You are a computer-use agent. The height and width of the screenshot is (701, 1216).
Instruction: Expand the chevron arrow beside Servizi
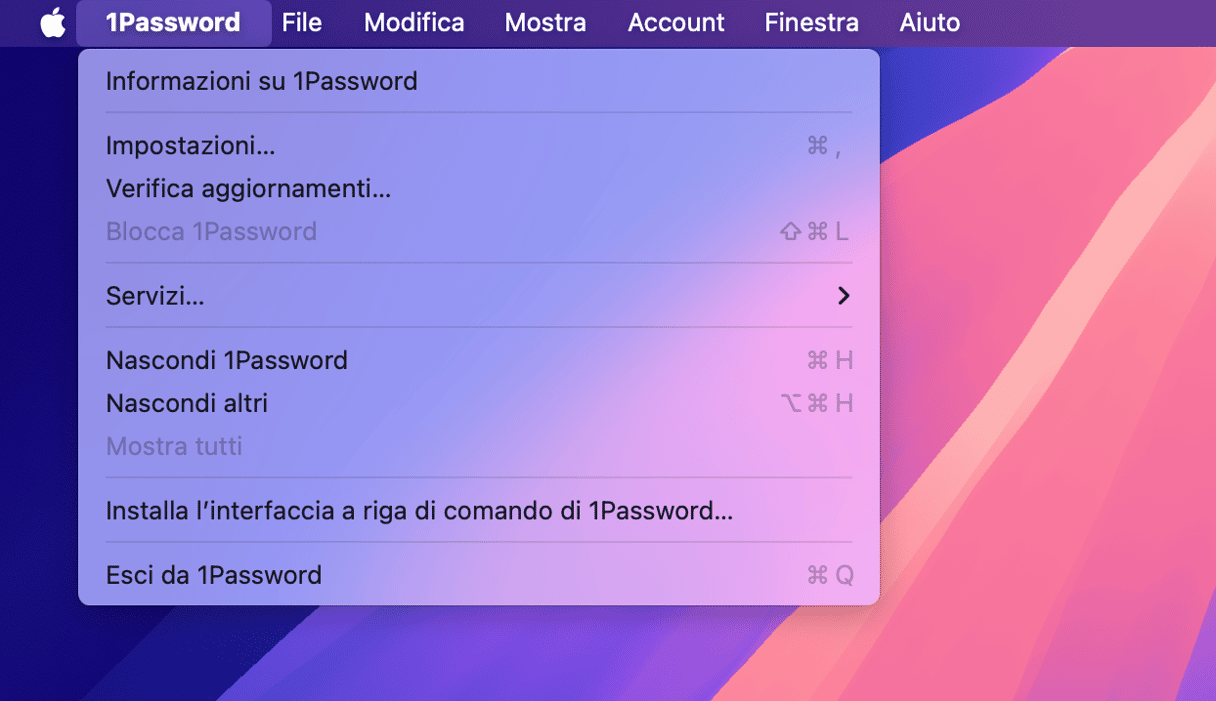[843, 296]
